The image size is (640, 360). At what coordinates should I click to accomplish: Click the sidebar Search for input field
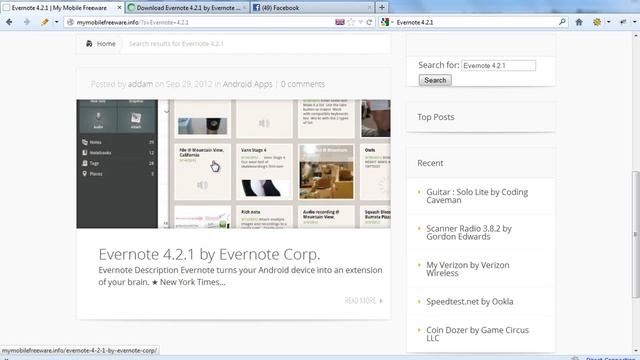coord(498,65)
